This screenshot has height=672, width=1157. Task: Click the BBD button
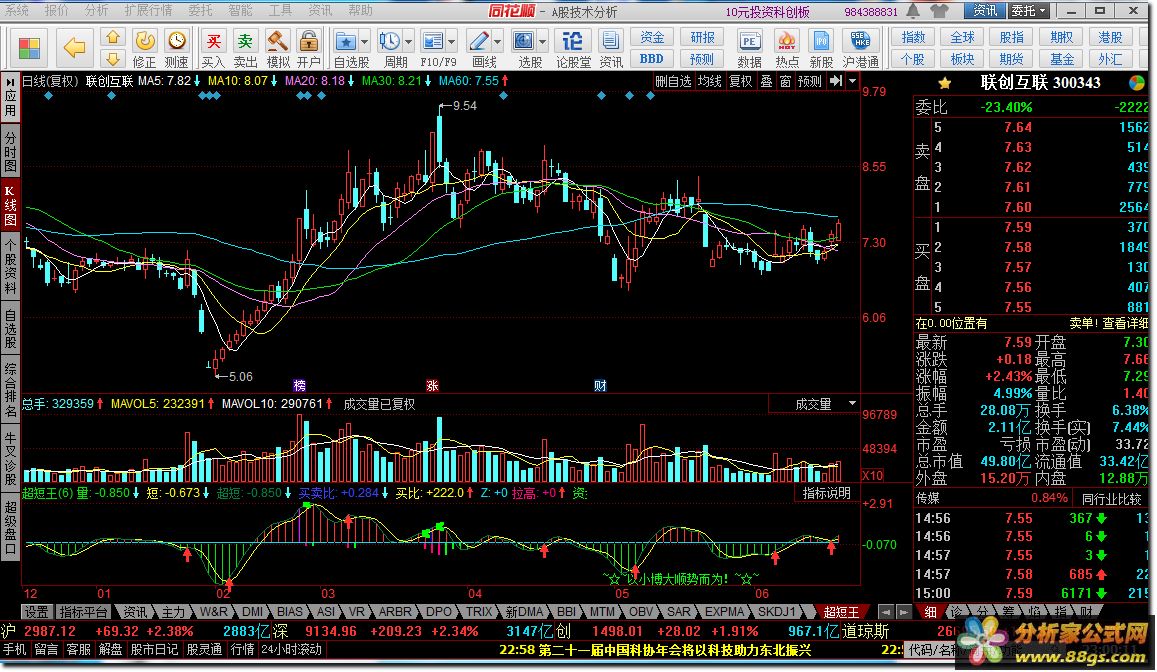[652, 59]
